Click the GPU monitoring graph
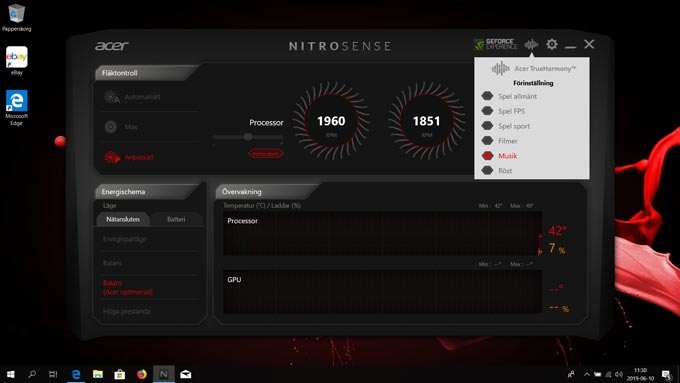The height and width of the screenshot is (383, 680). [x=382, y=292]
